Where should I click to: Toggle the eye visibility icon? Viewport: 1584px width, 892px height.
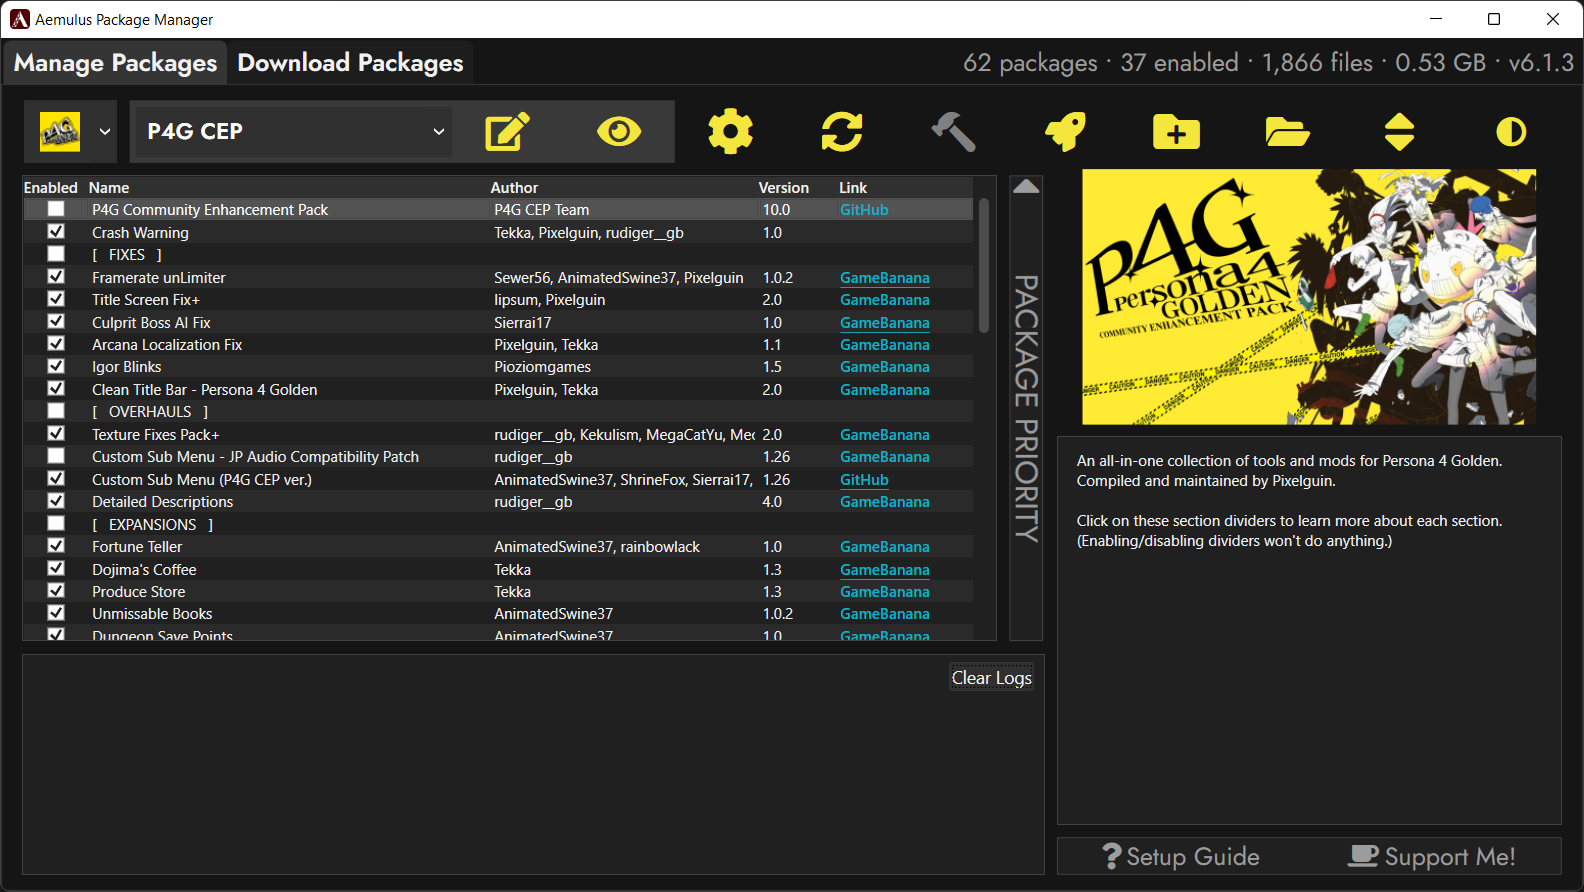[x=619, y=131]
